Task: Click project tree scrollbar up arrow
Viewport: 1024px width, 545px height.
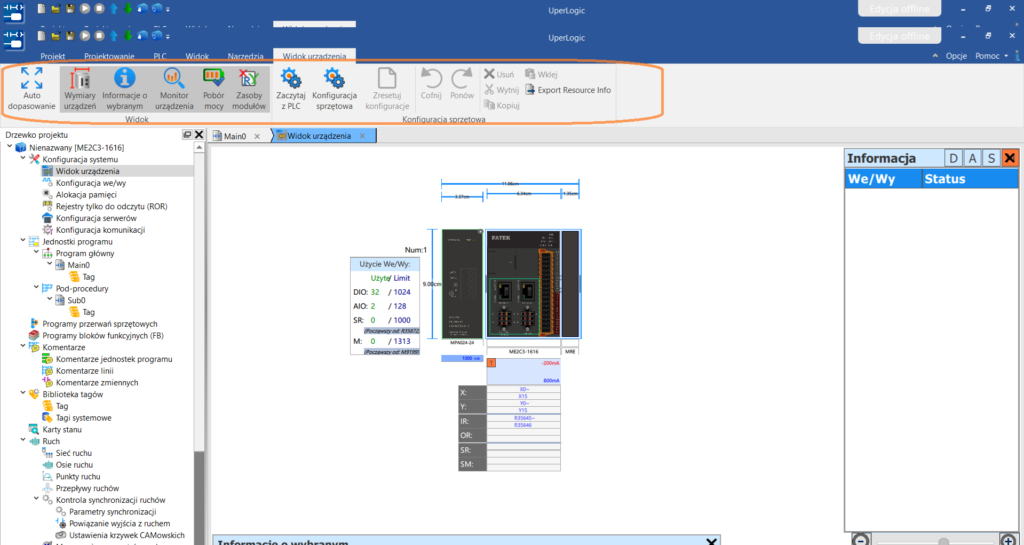Action: tap(199, 148)
